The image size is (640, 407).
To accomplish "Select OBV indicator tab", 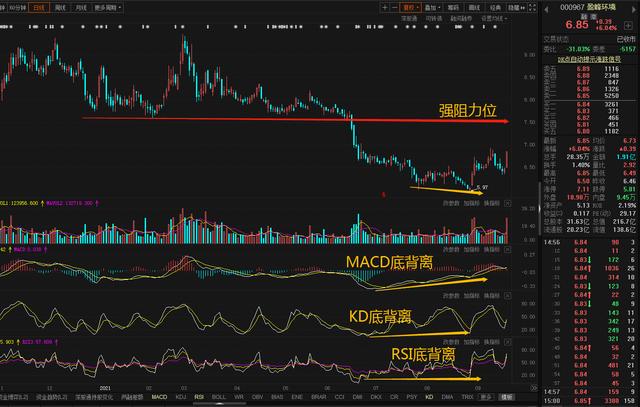I will click(x=257, y=397).
